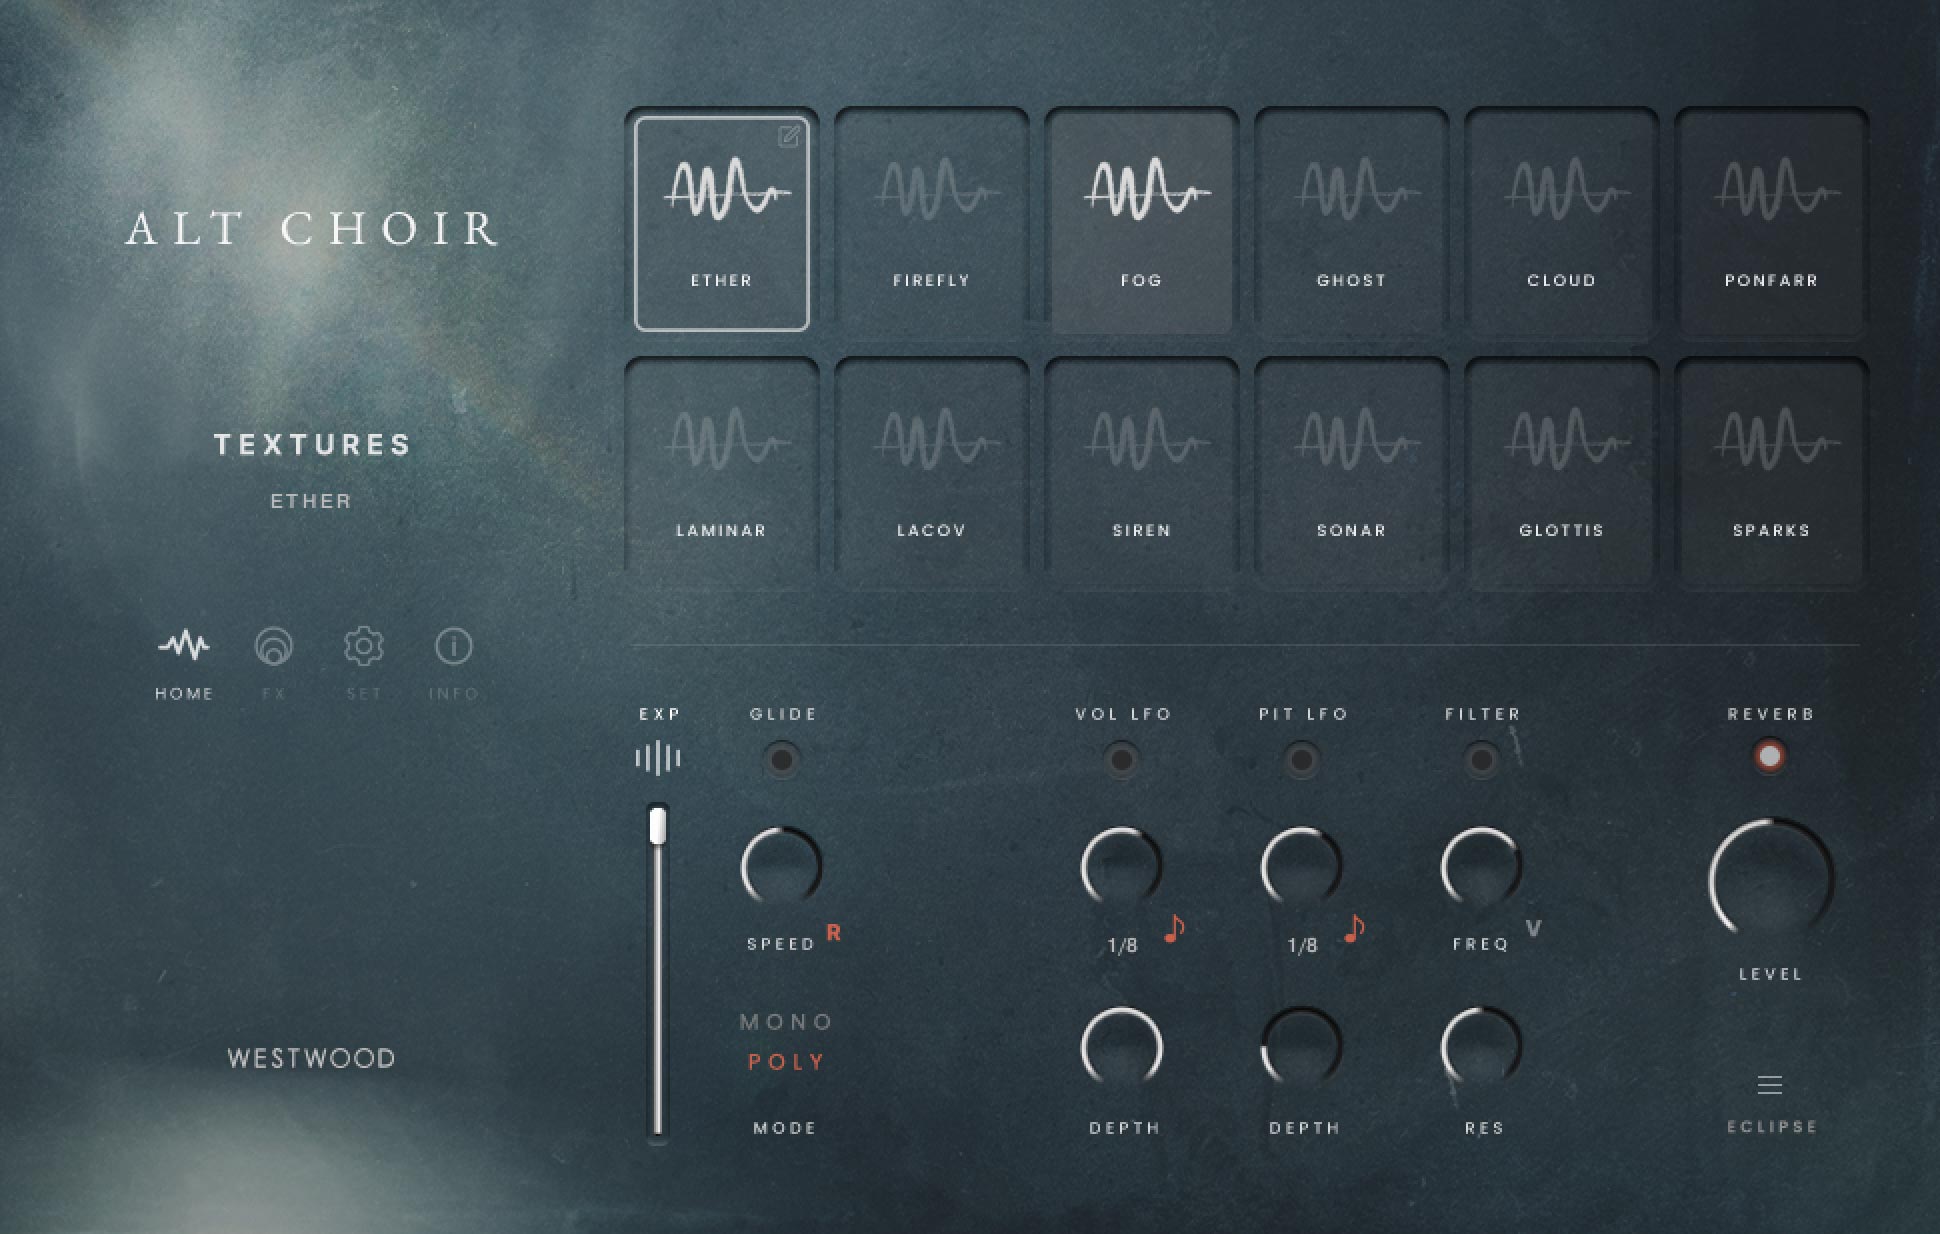Switch voice mode to MONO
The height and width of the screenshot is (1234, 1940).
click(785, 1022)
